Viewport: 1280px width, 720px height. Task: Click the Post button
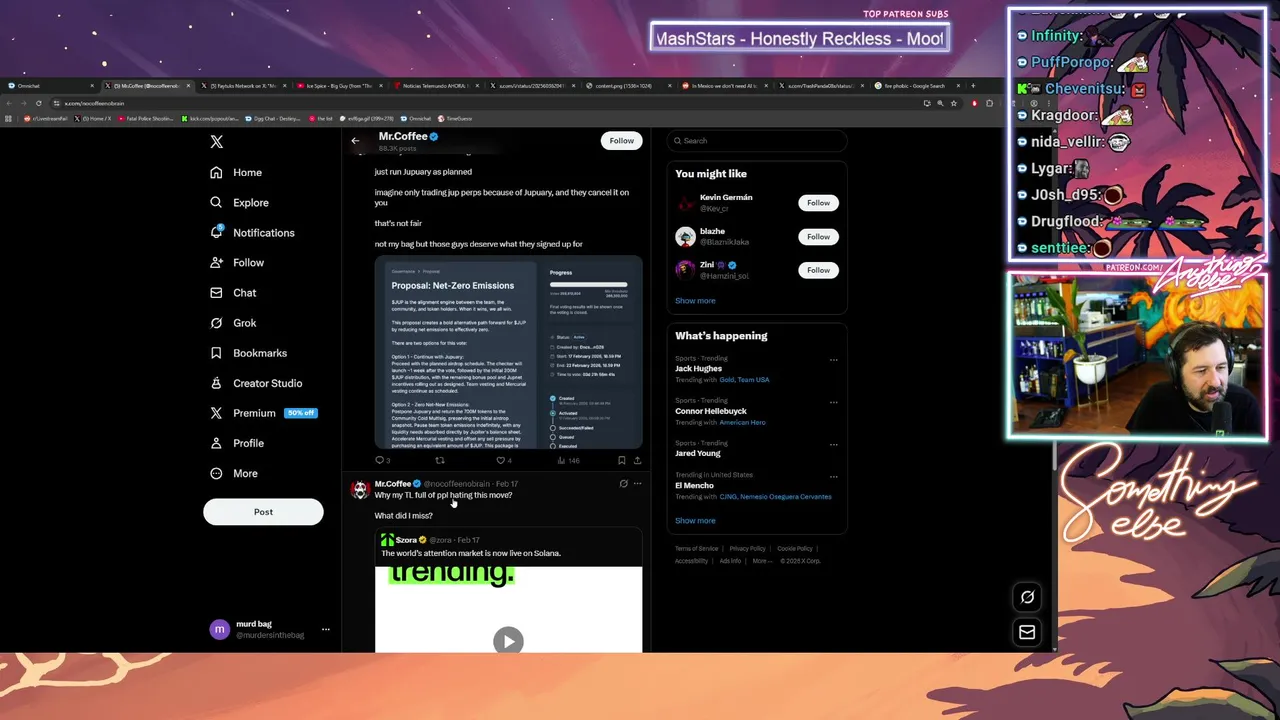(x=263, y=512)
